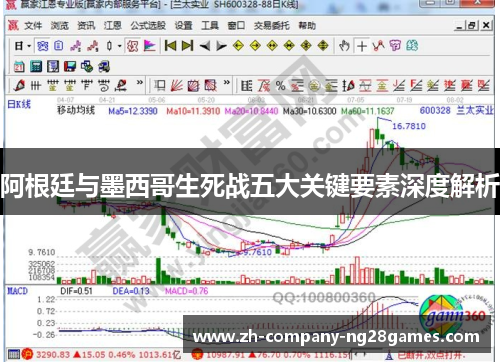
Task: Click the yellow diamond left-right expand icon
Action: 272,46
